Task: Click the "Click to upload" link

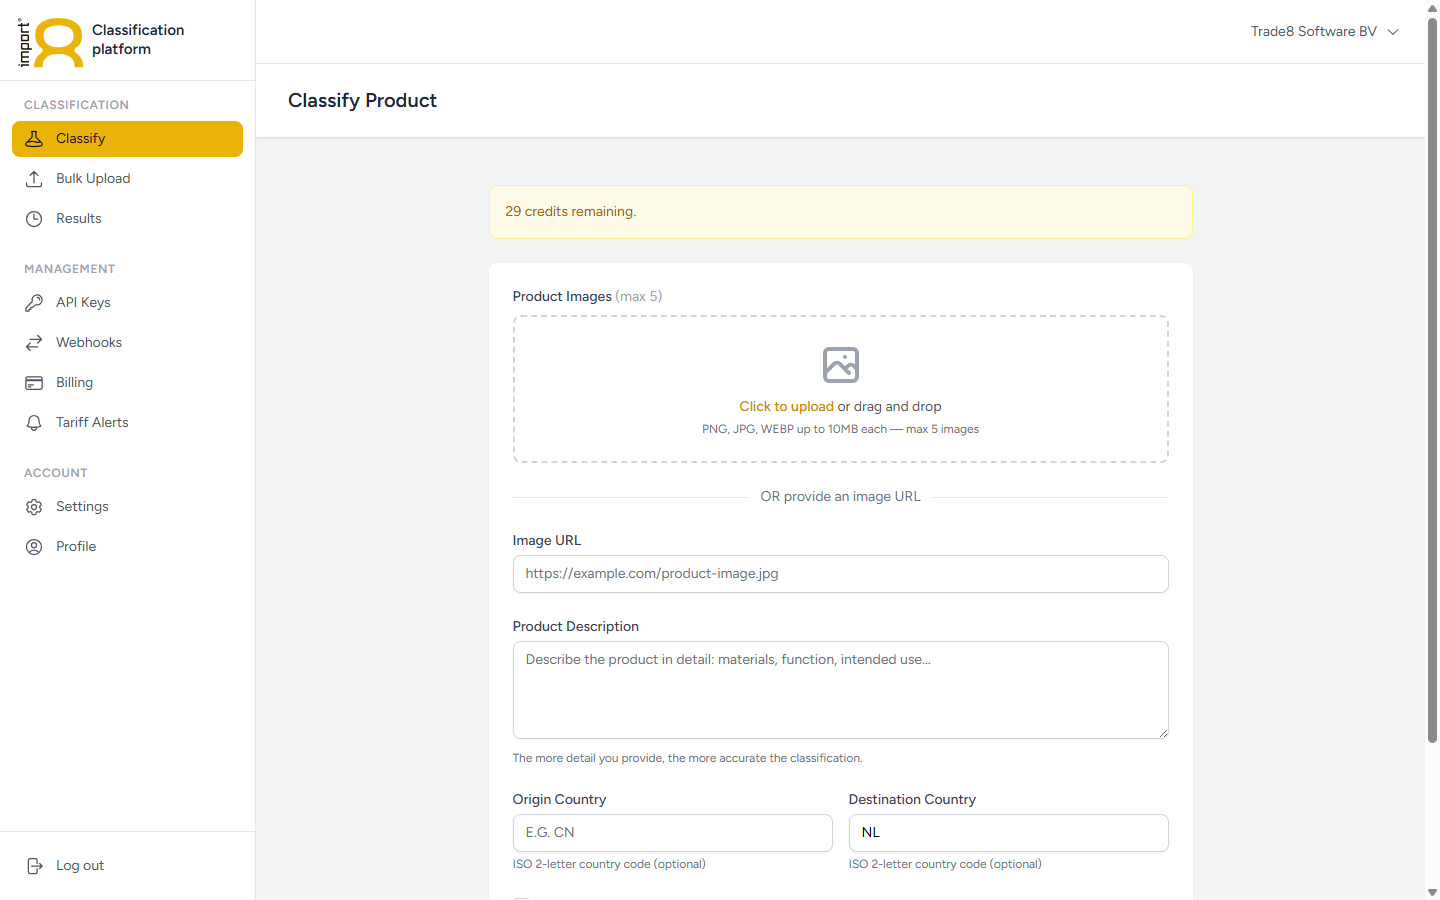Action: [x=786, y=406]
